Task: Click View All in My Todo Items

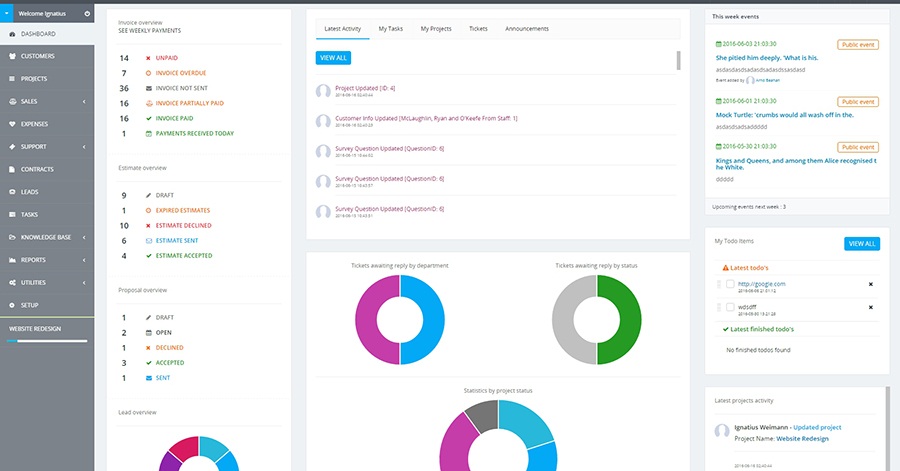Action: (861, 243)
